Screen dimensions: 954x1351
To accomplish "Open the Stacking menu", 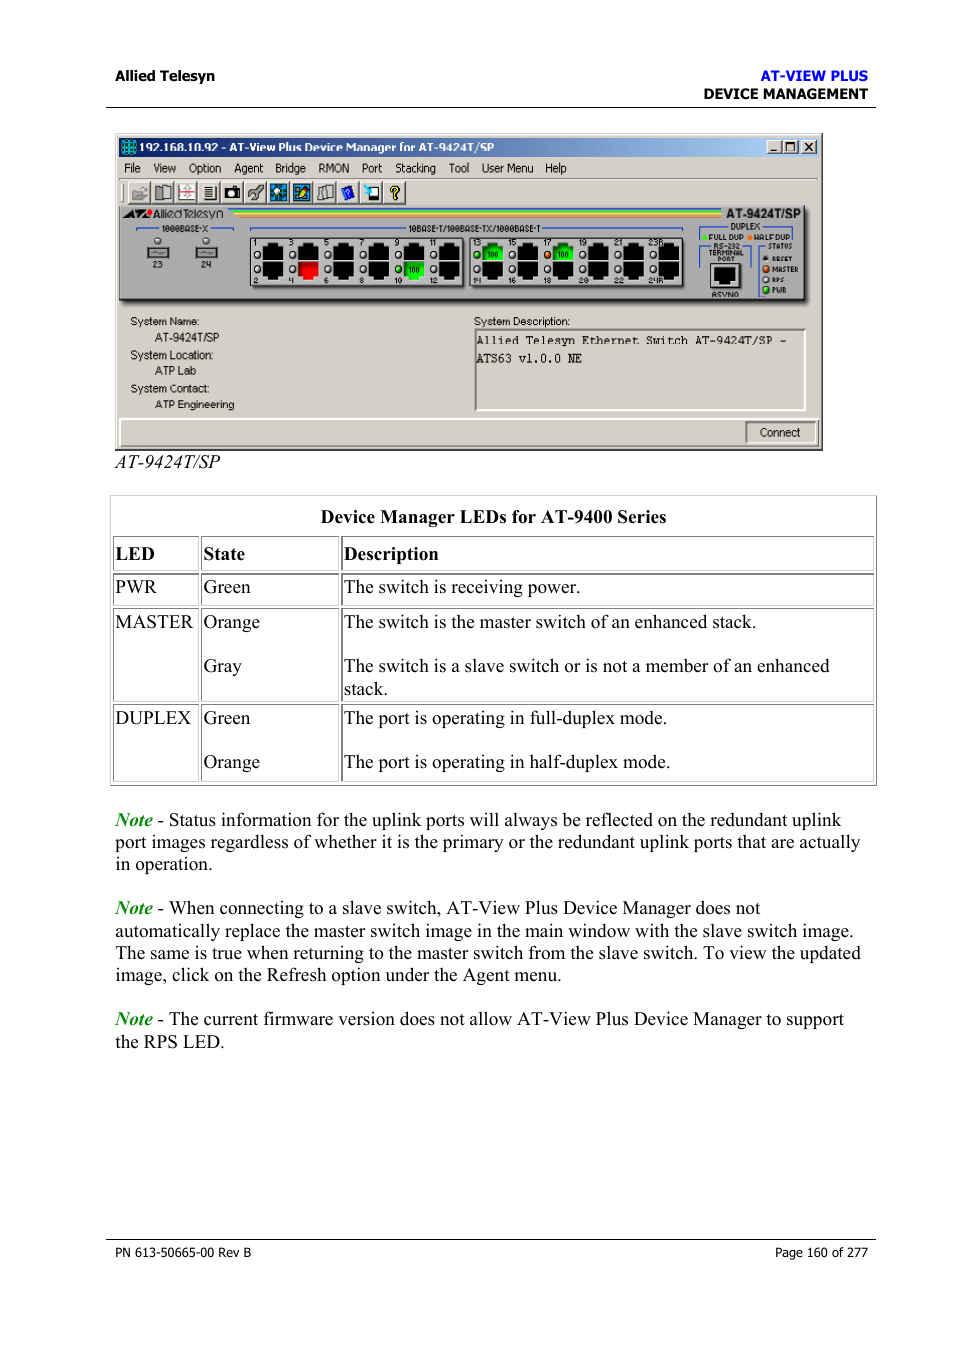I will click(415, 168).
